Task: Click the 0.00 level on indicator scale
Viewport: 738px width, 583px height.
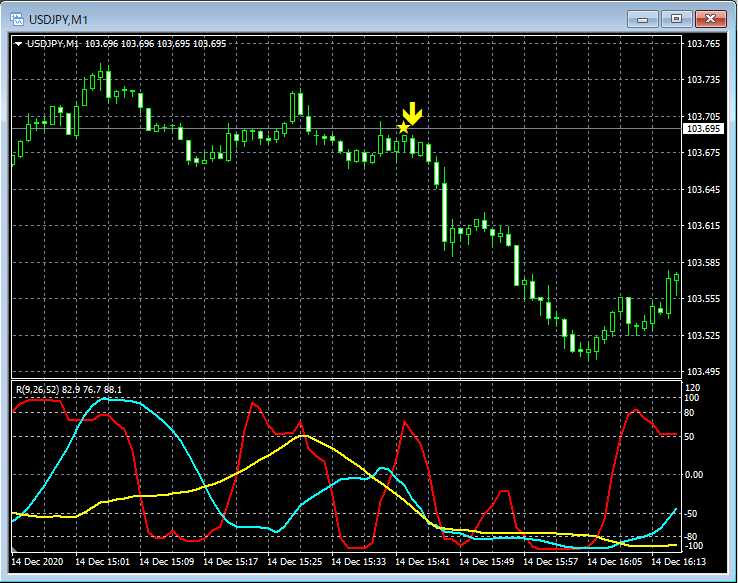Action: (x=695, y=474)
